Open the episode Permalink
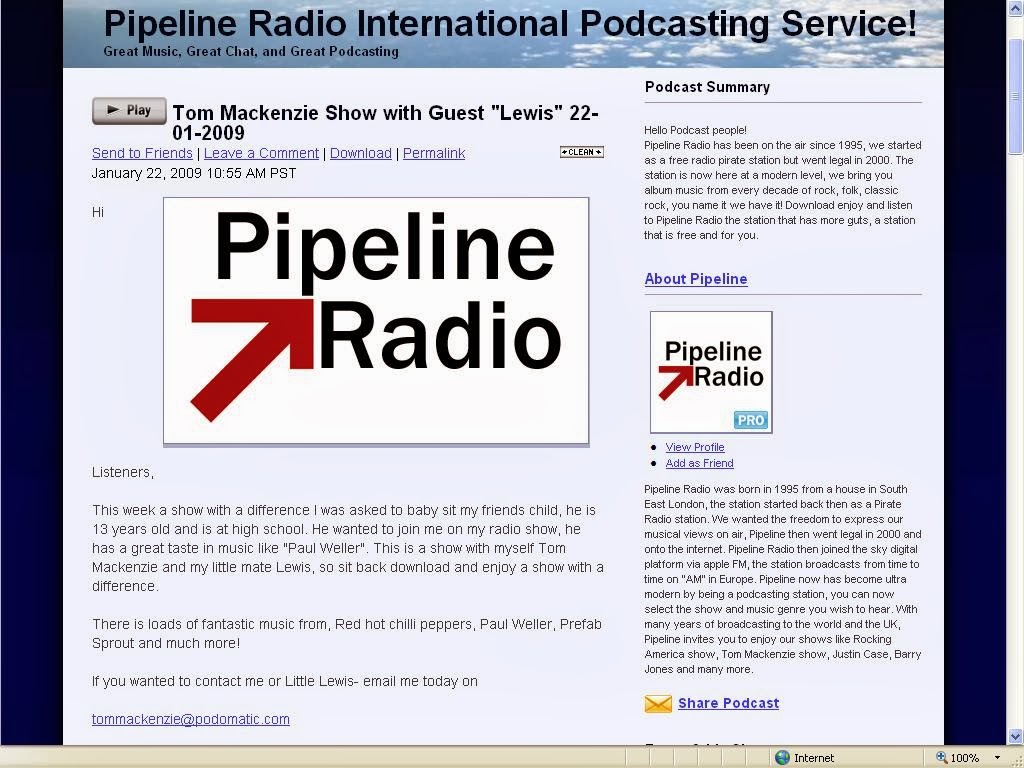Viewport: 1024px width, 768px height. [434, 153]
